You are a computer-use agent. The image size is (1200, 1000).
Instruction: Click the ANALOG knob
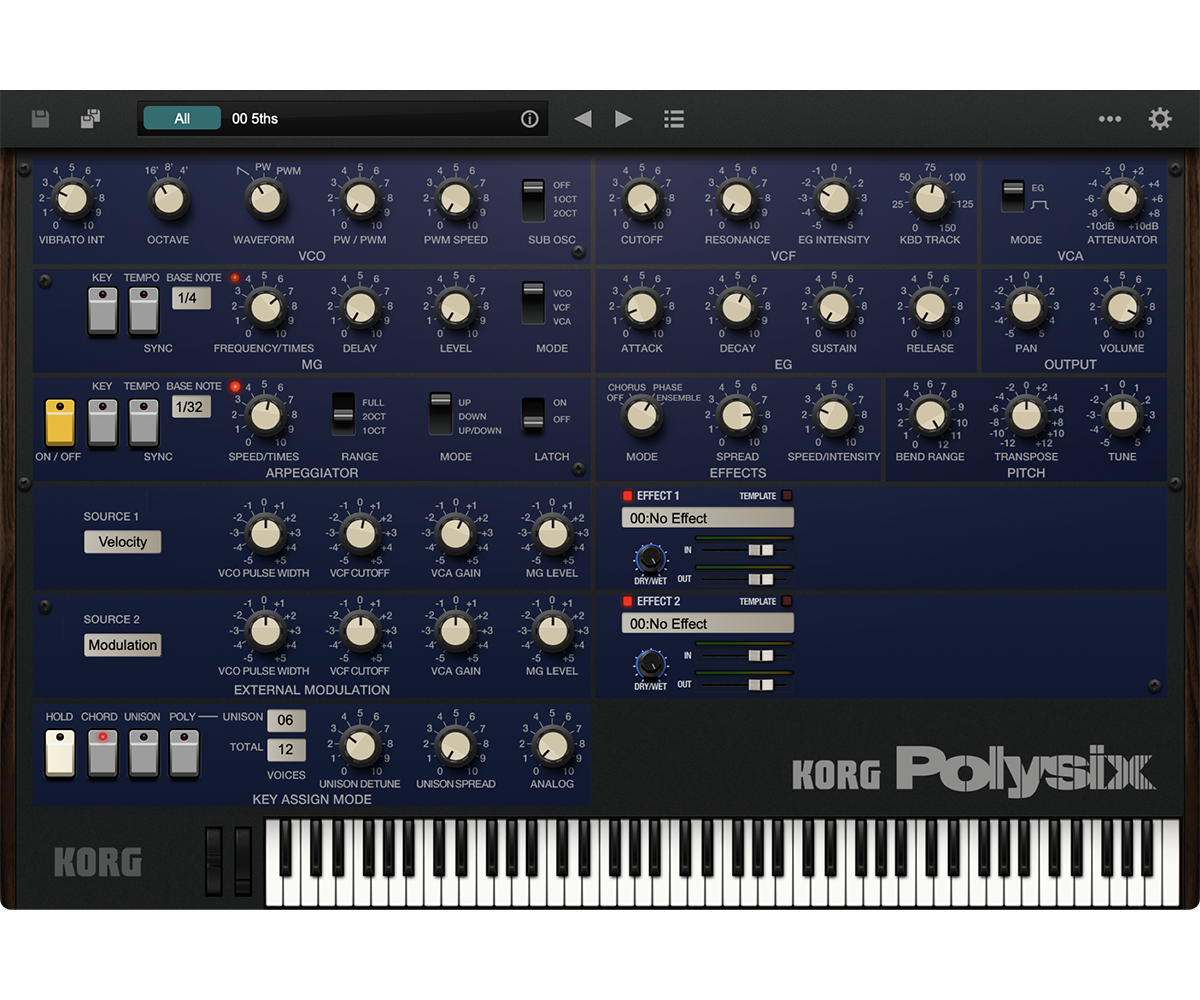551,745
